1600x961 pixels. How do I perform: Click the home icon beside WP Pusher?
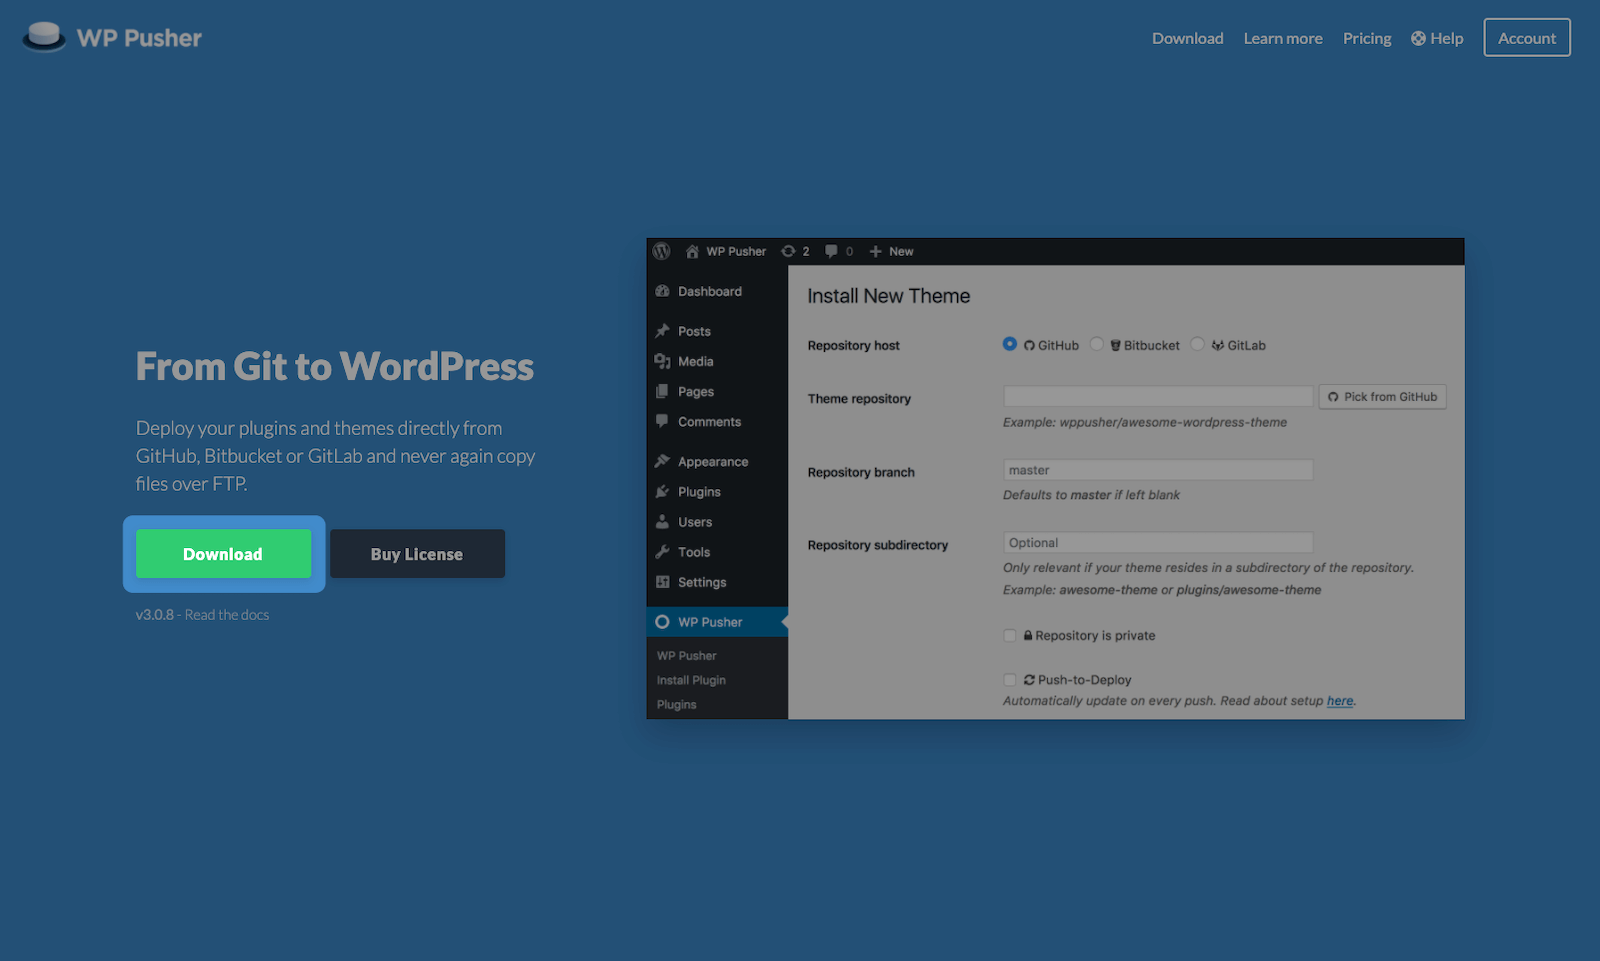pos(692,251)
